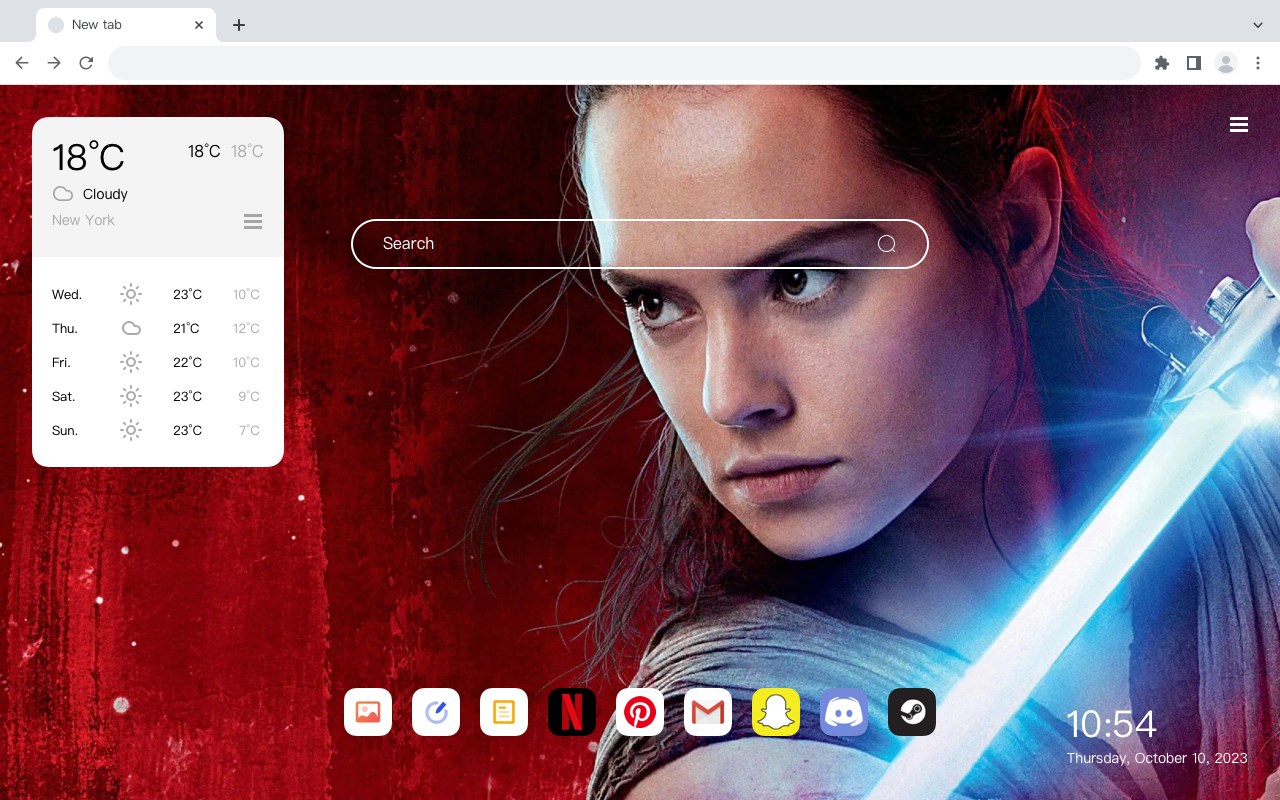Open the Steam shortcut
Screen dimensions: 1280x800
tap(912, 712)
